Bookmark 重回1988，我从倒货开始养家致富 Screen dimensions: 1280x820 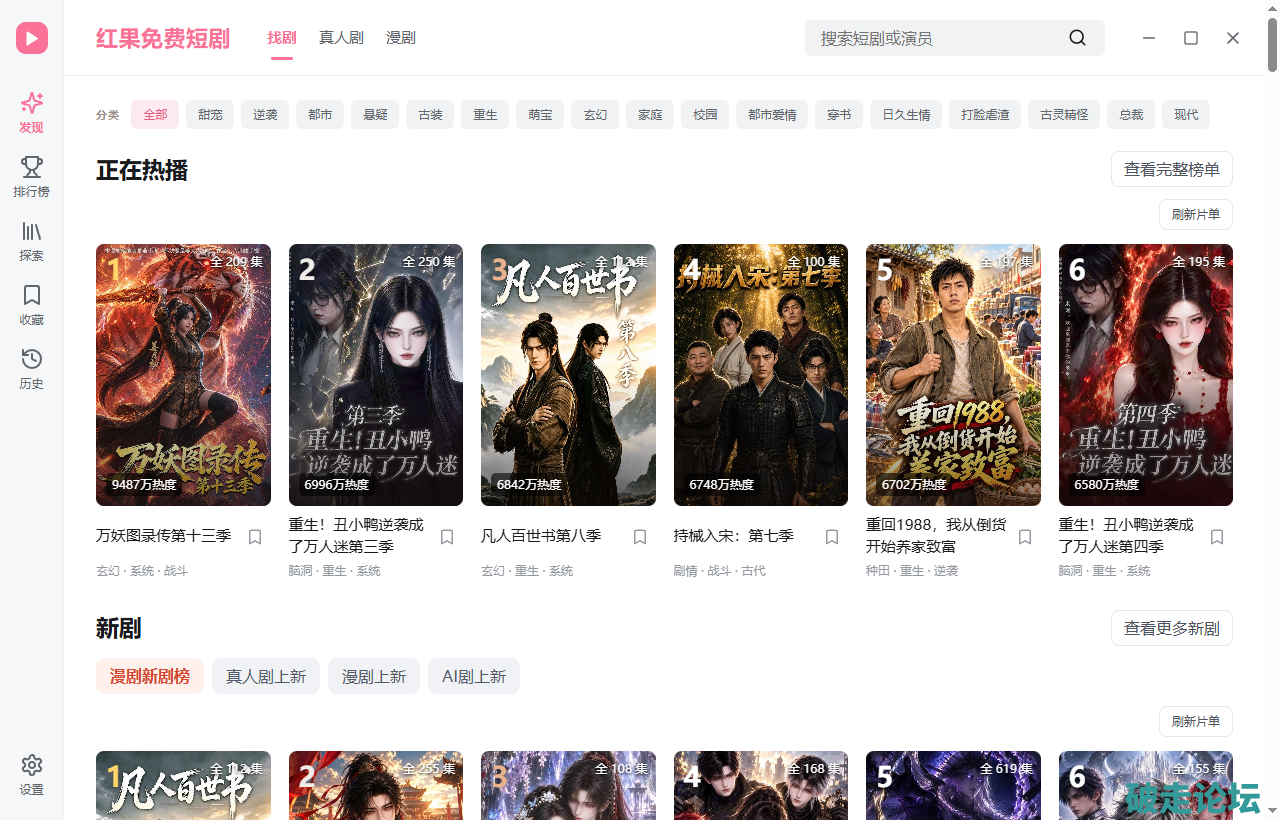1025,537
